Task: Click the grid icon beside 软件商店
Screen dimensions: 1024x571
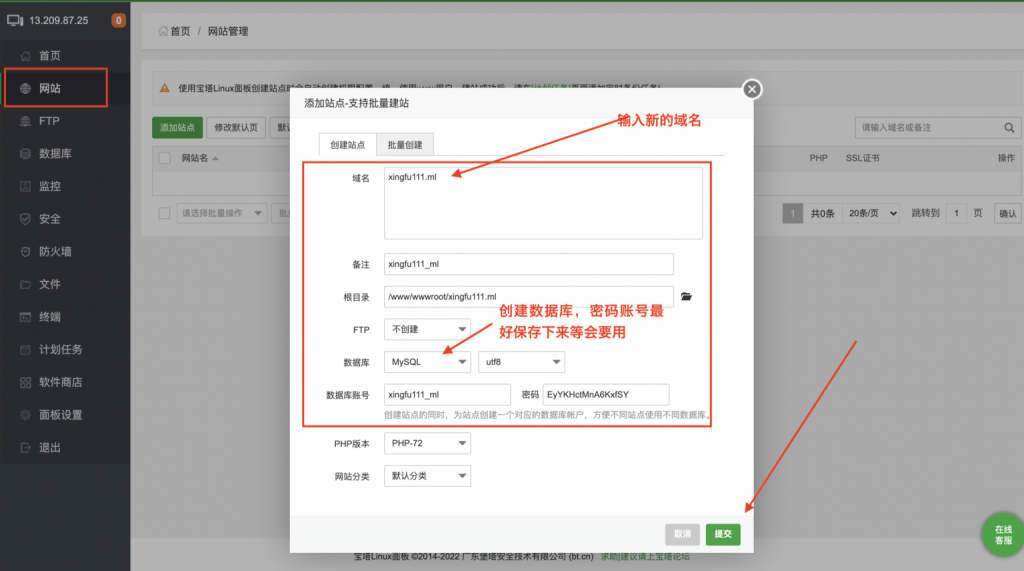Action: pyautogui.click(x=25, y=382)
